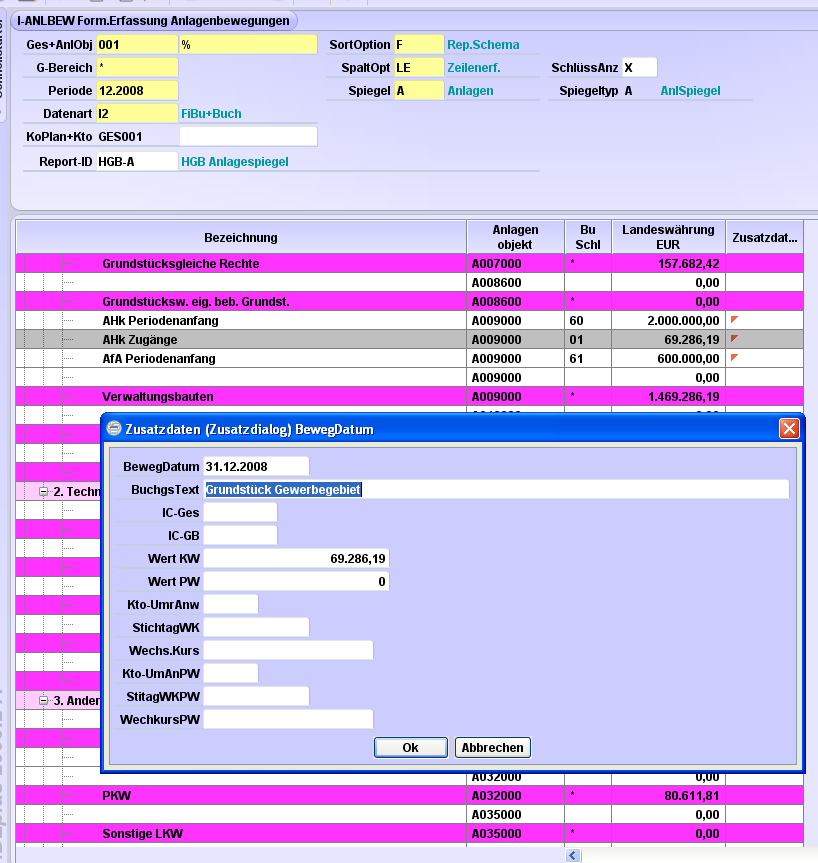Select the Grundstücksw. eig. beb. Grundst. row

(410, 302)
